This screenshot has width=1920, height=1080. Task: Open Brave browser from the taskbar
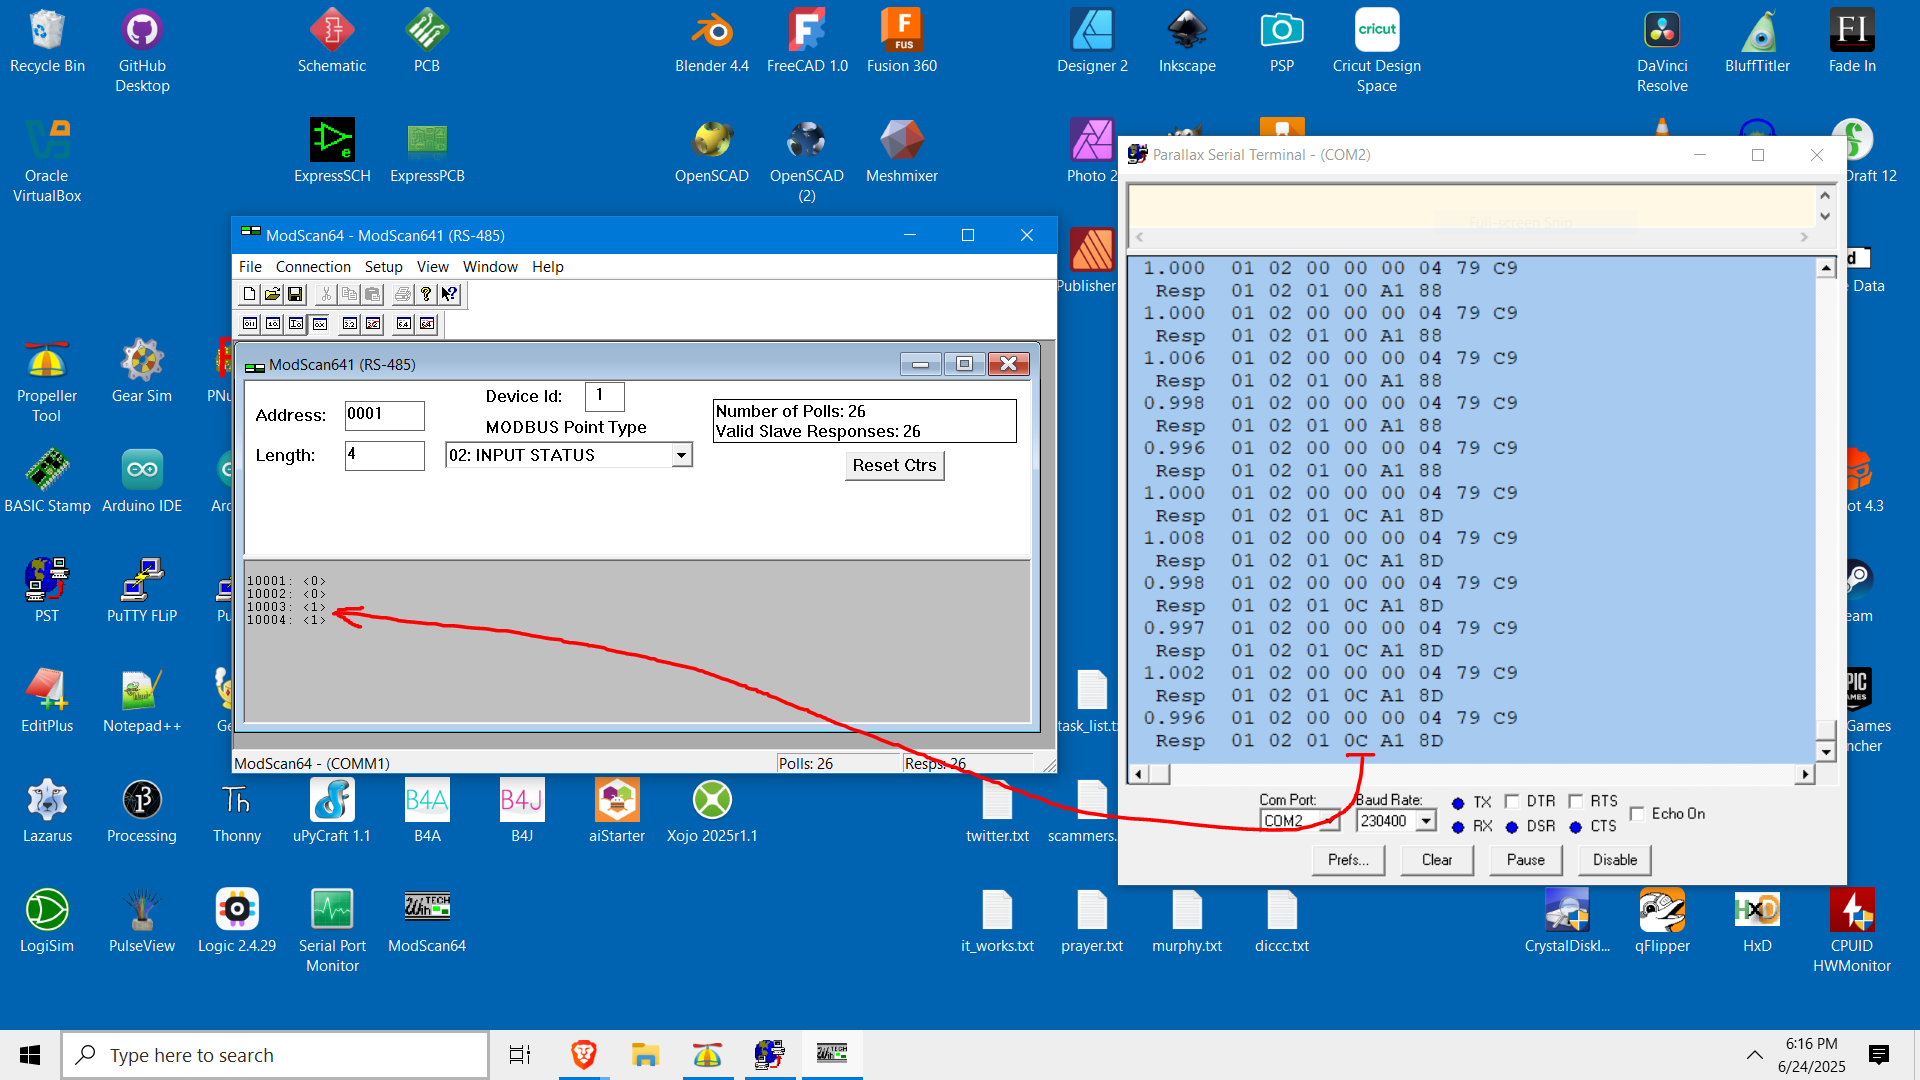point(584,1055)
